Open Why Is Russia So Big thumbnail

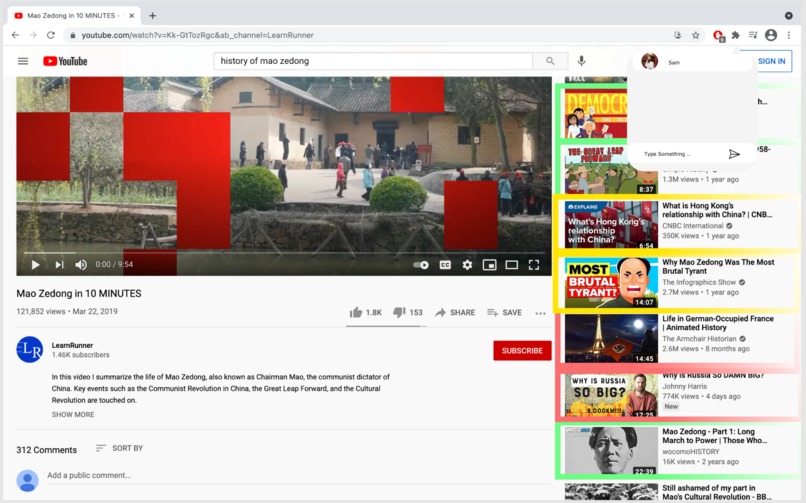click(x=611, y=395)
